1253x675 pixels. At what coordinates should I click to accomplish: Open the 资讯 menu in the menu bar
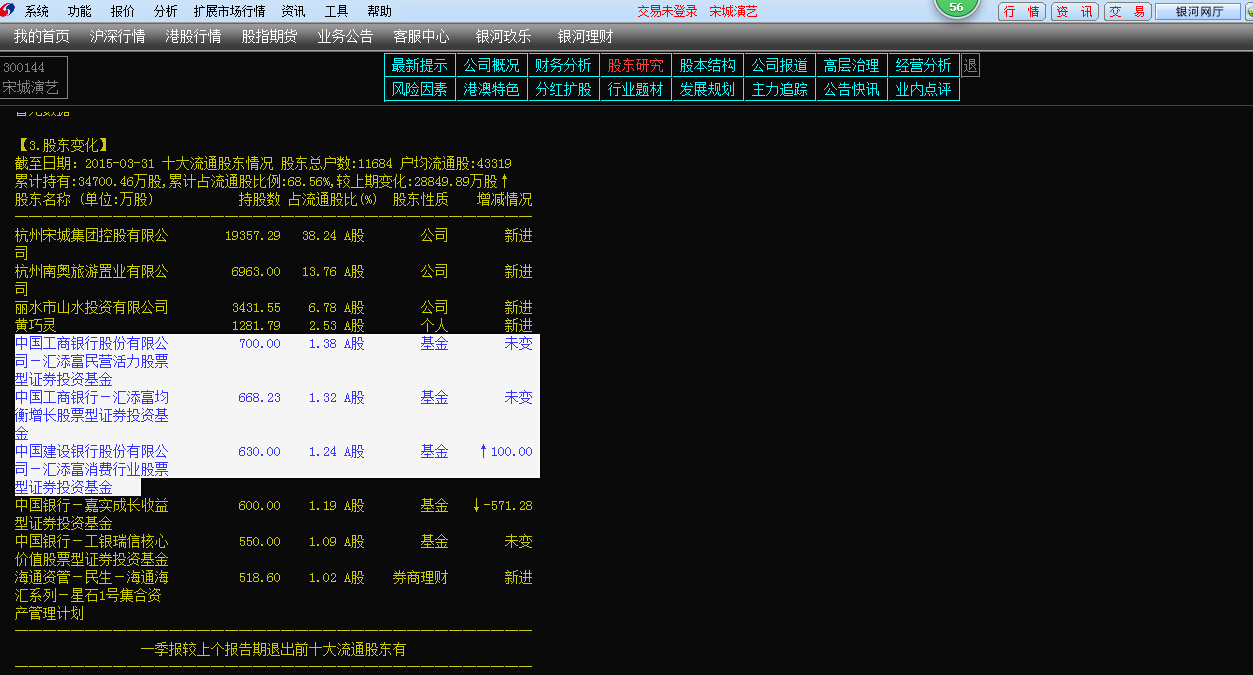(294, 12)
